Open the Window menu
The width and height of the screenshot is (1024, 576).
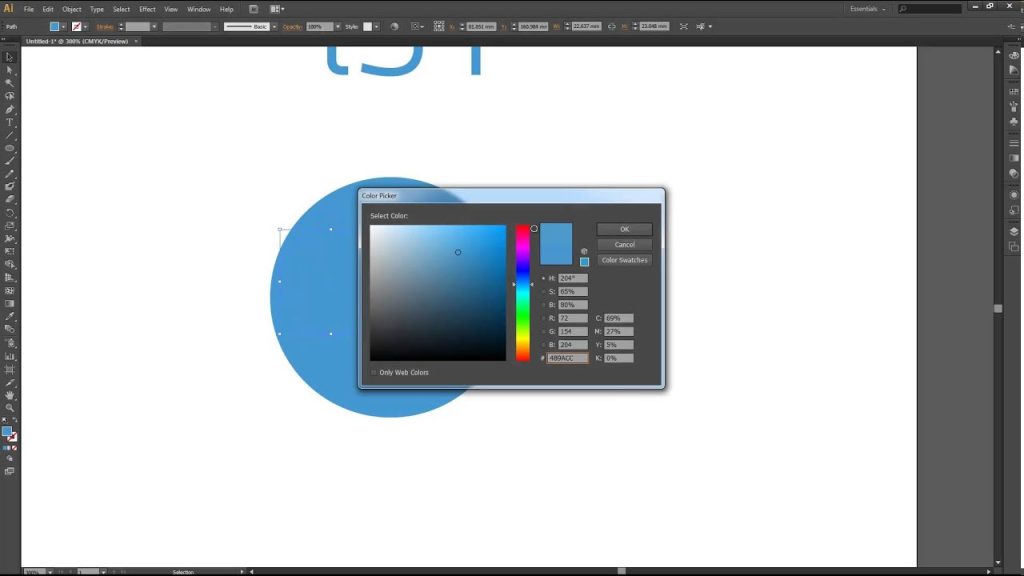(x=199, y=9)
